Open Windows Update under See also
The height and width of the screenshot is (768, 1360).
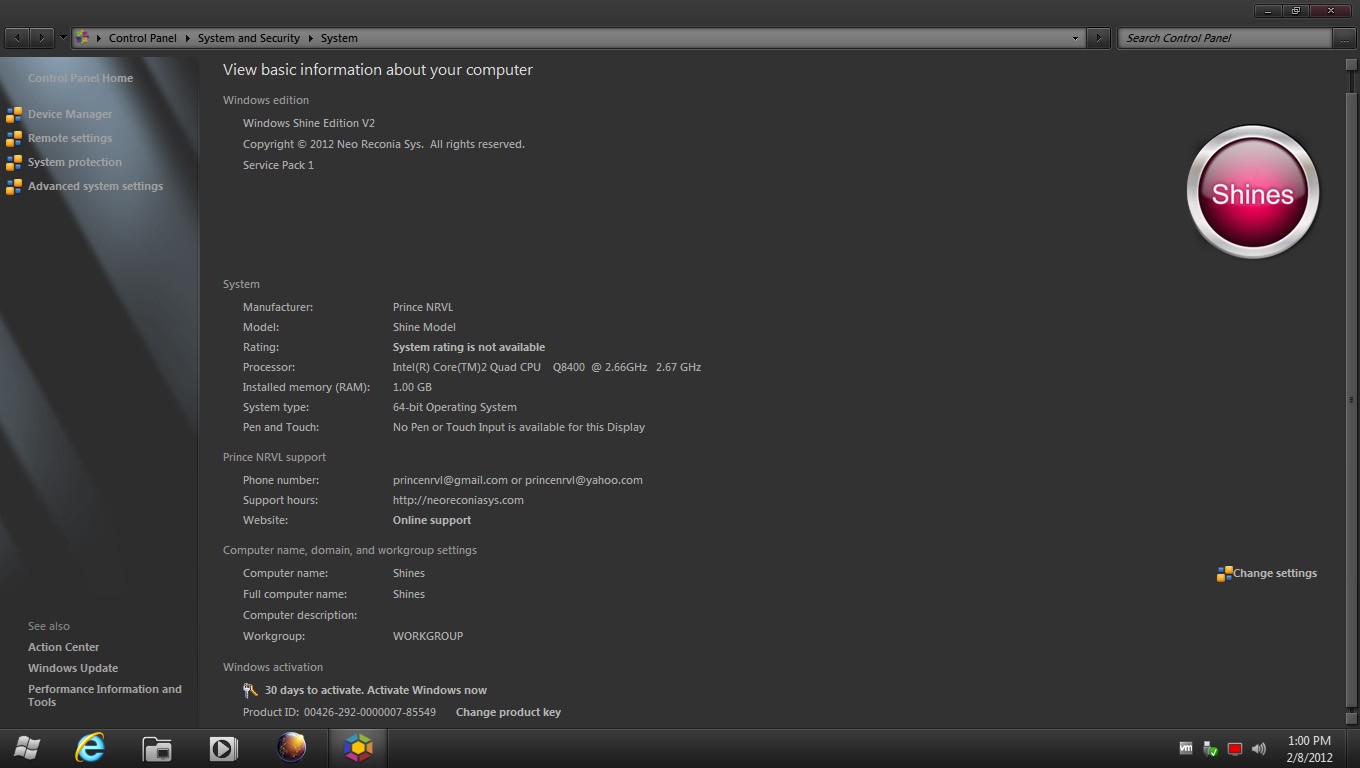tap(73, 668)
